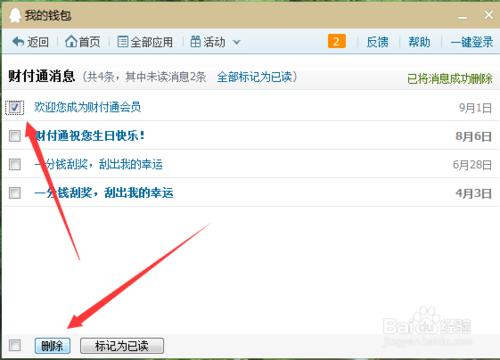Open the 帮助 help link
Screen dimensions: 500x360
point(419,42)
